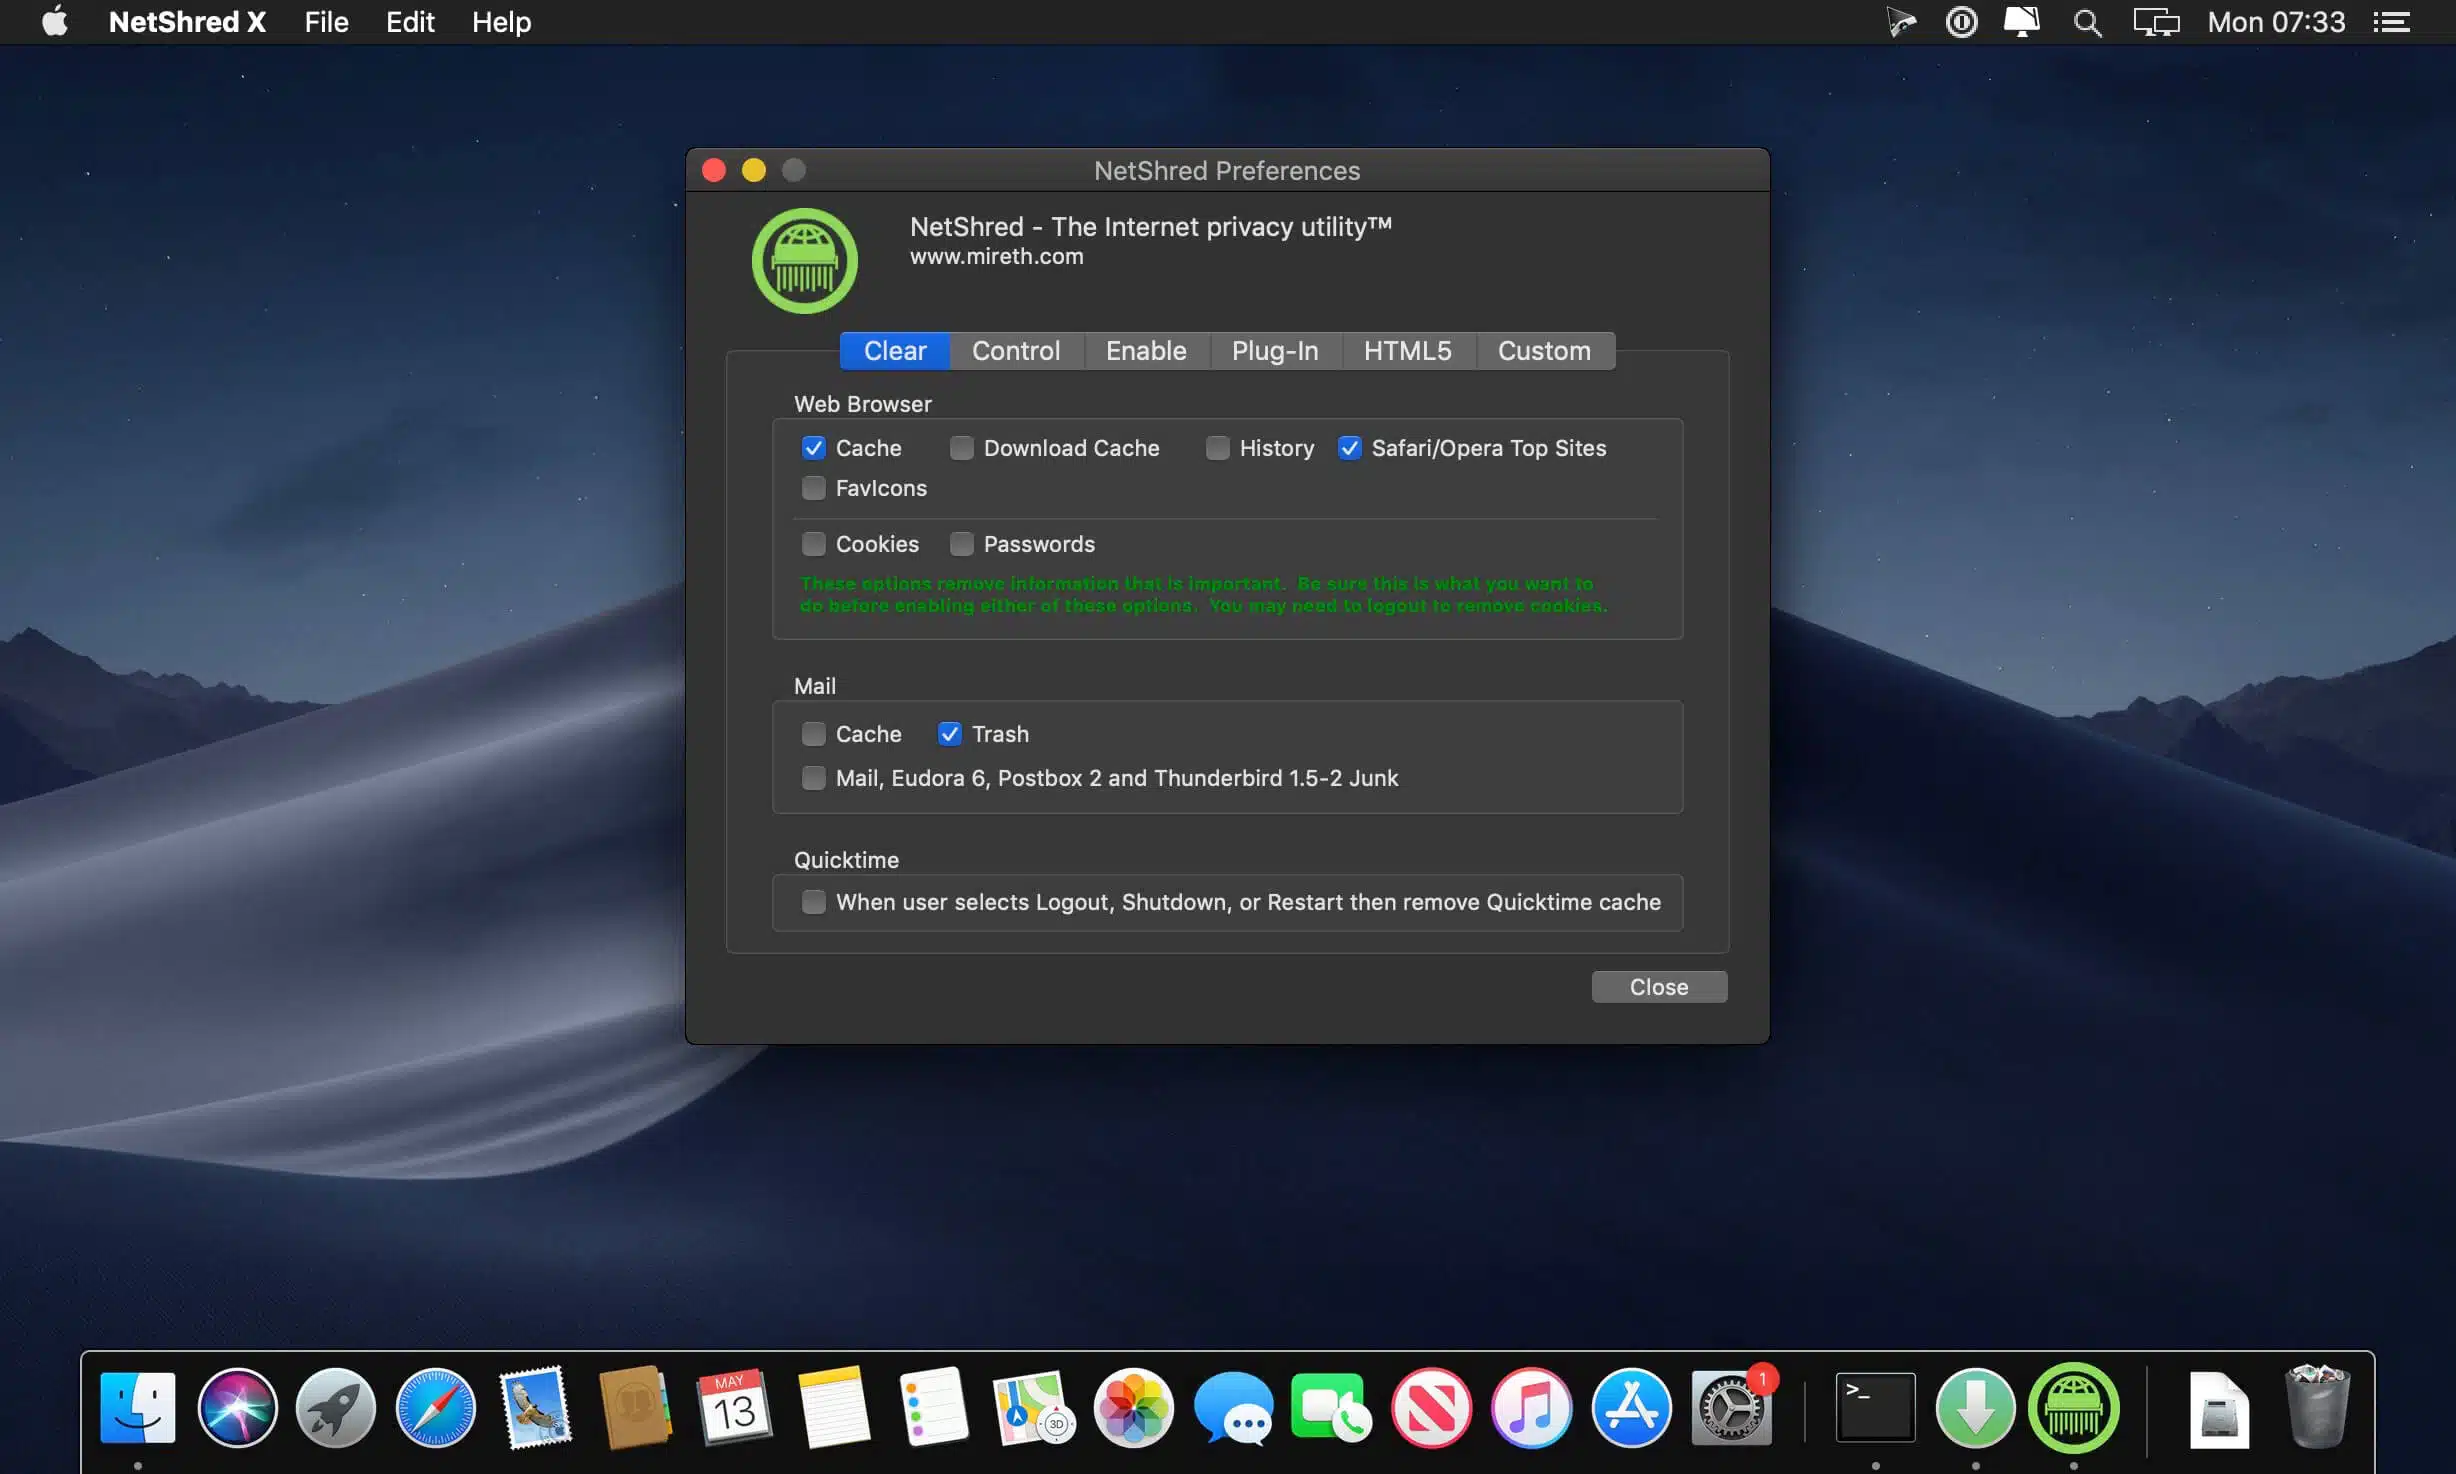Enable the History checkbox

(x=1217, y=448)
